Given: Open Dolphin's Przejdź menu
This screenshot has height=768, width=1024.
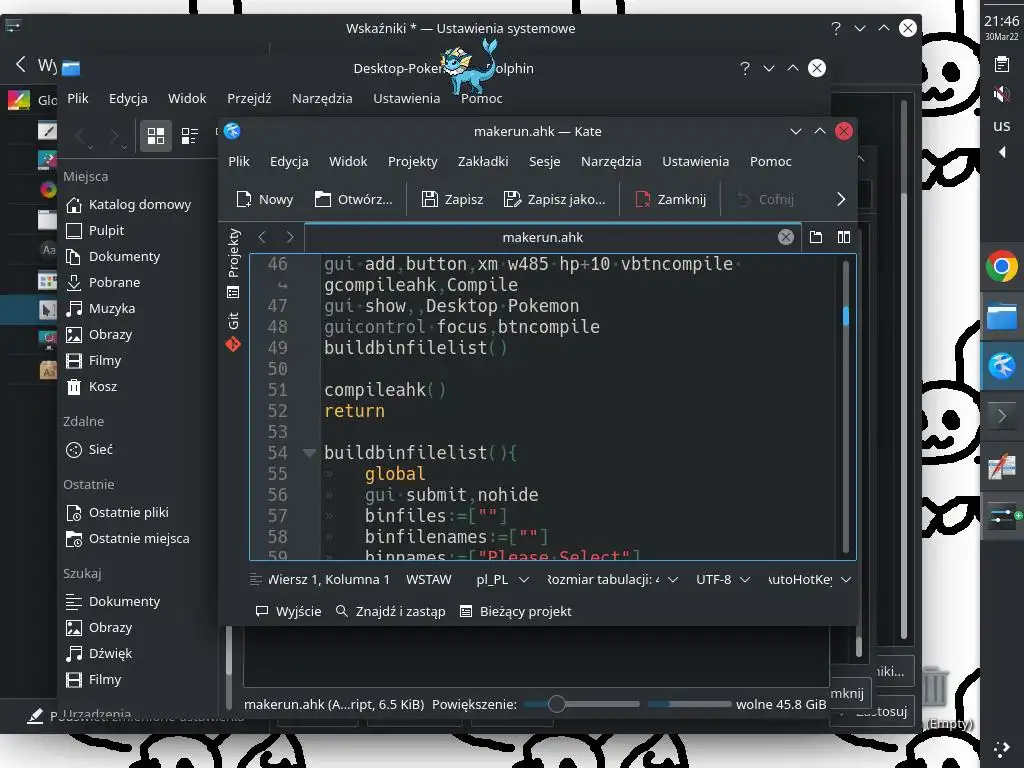Looking at the screenshot, I should pyautogui.click(x=249, y=98).
